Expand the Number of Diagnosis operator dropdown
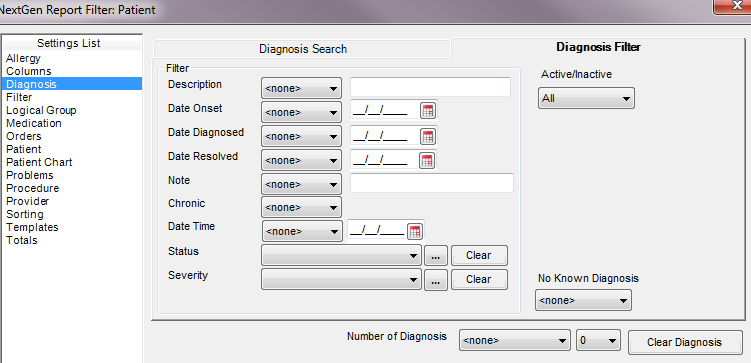This screenshot has width=751, height=363. point(515,340)
